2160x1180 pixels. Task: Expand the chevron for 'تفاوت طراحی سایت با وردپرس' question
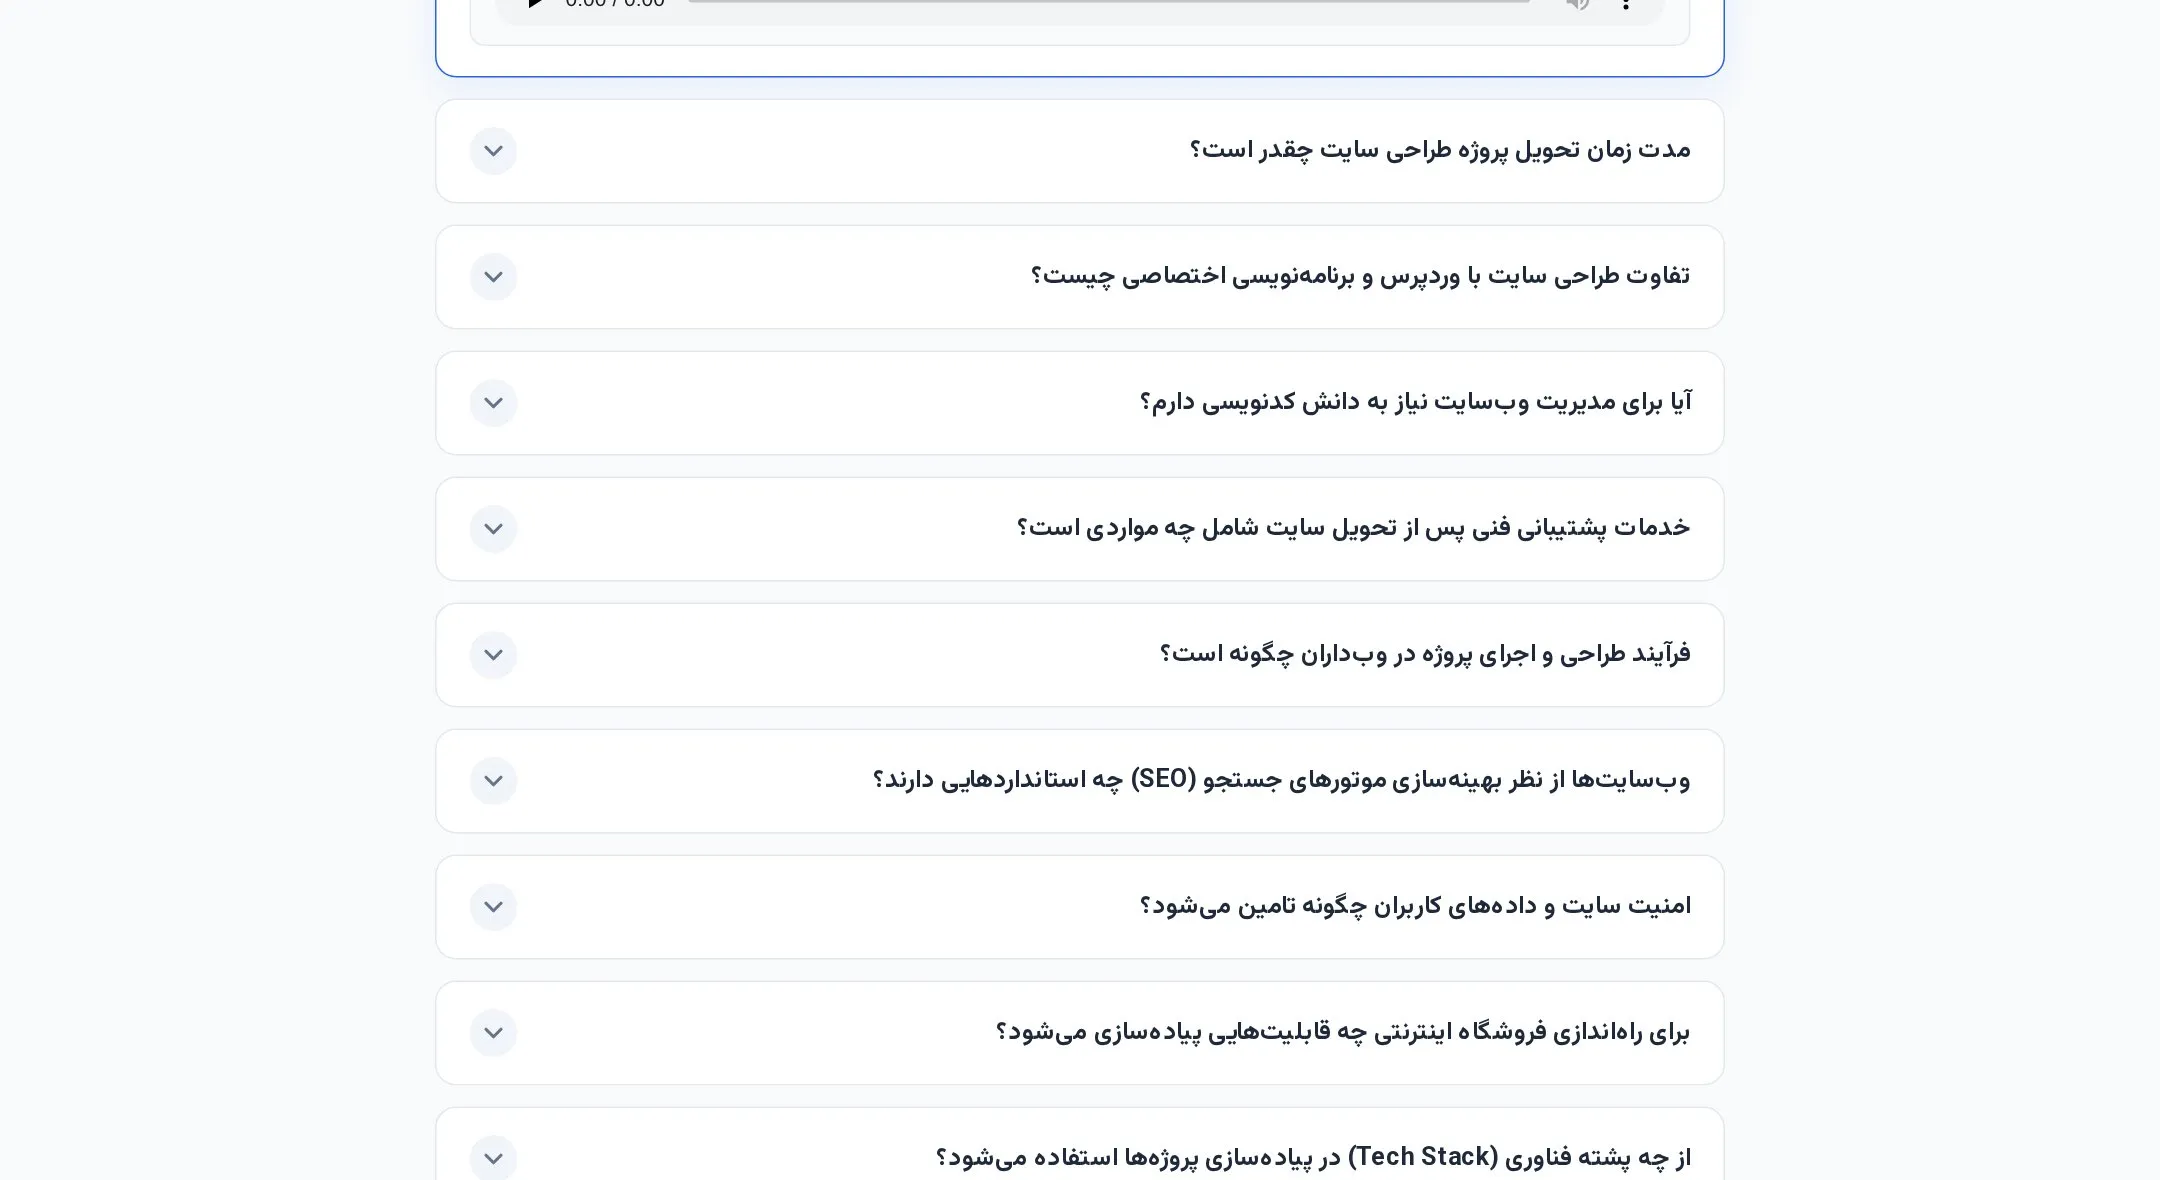coord(493,277)
